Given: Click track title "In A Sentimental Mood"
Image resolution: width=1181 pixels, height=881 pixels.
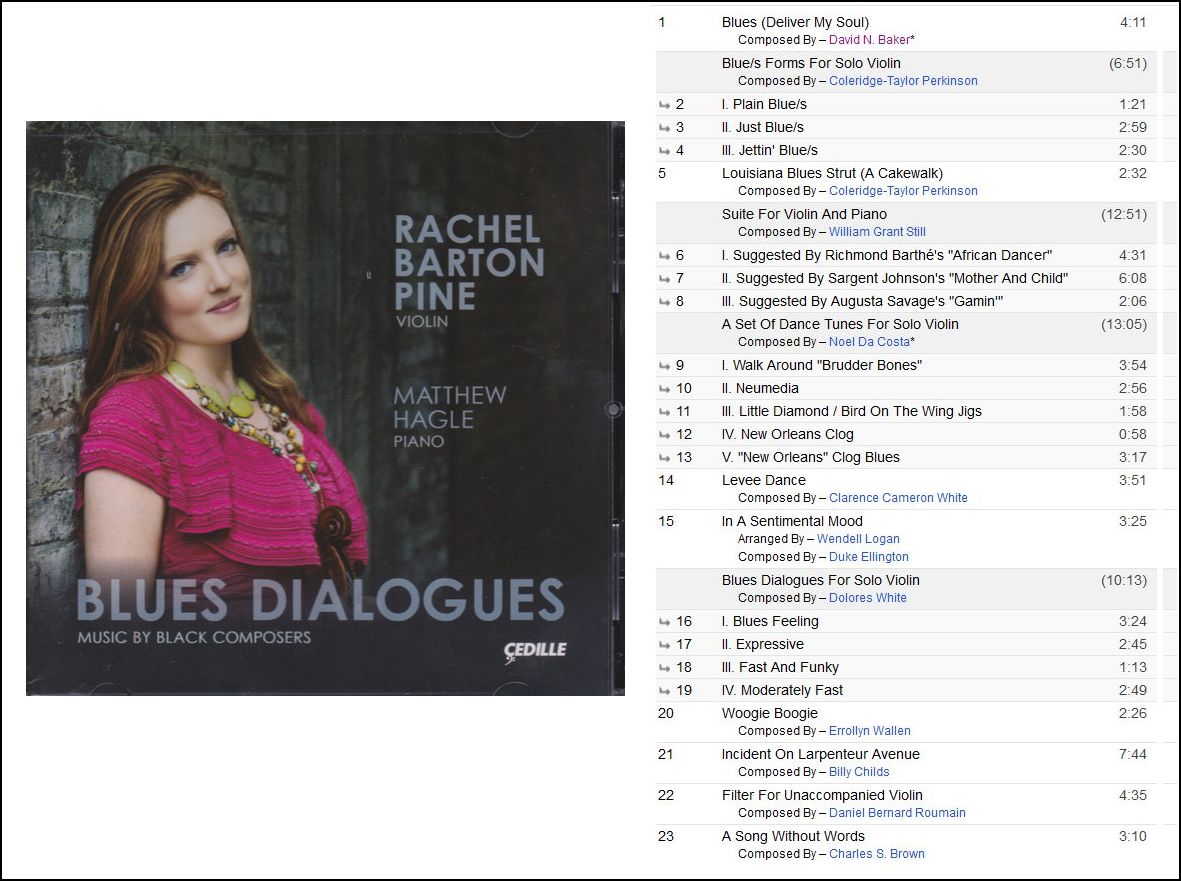Looking at the screenshot, I should pyautogui.click(x=792, y=521).
